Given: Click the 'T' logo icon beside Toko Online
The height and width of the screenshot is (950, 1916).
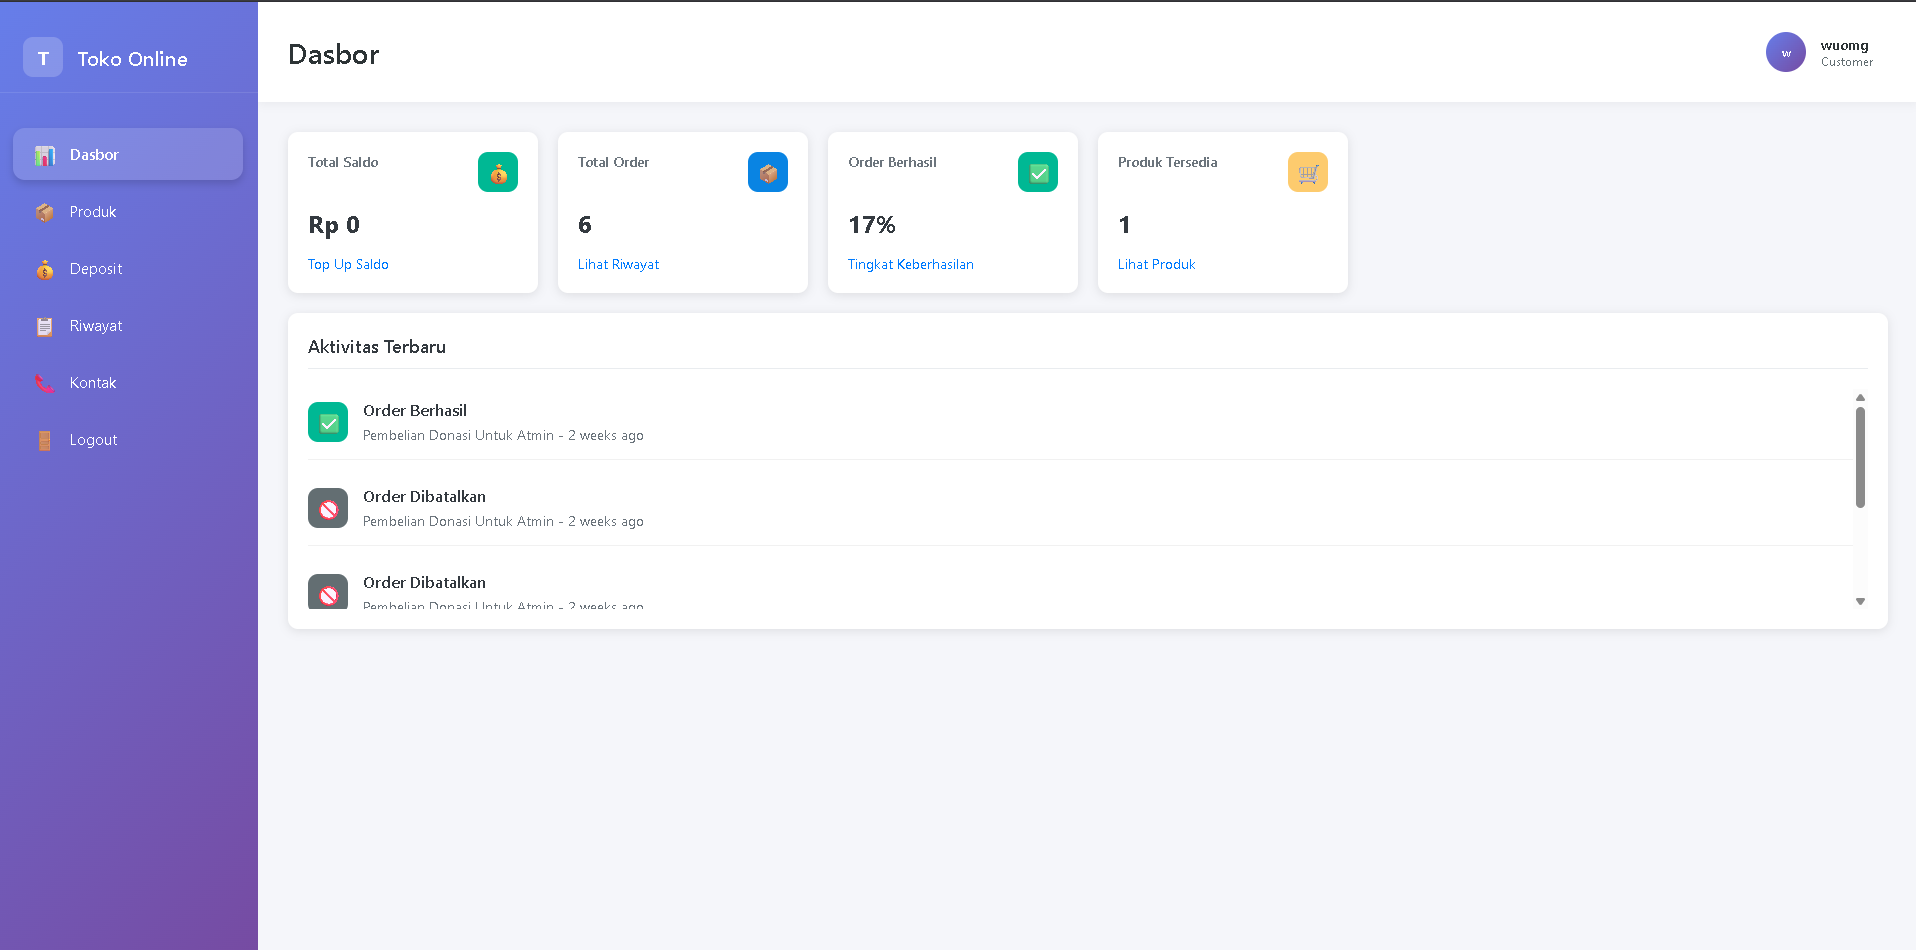Looking at the screenshot, I should point(43,58).
